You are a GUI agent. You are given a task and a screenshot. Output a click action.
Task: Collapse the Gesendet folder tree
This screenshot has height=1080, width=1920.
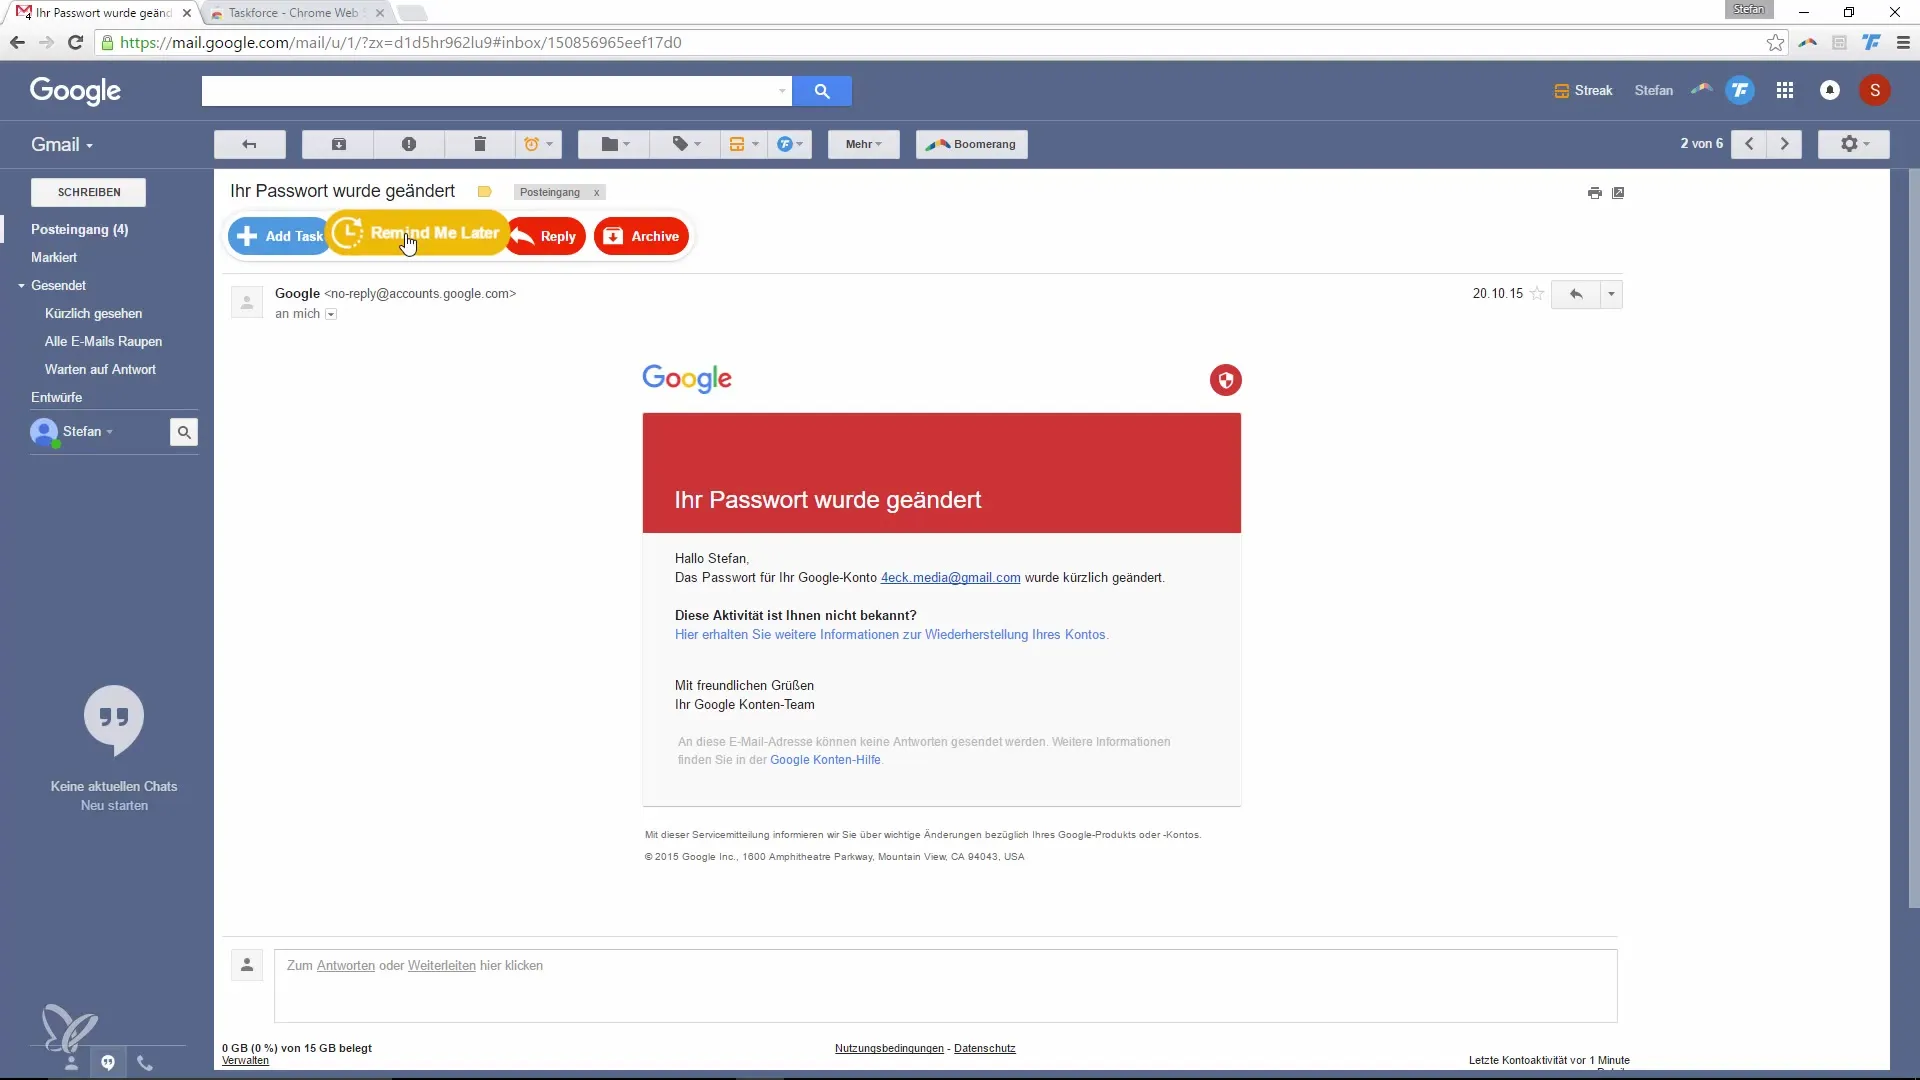point(21,286)
